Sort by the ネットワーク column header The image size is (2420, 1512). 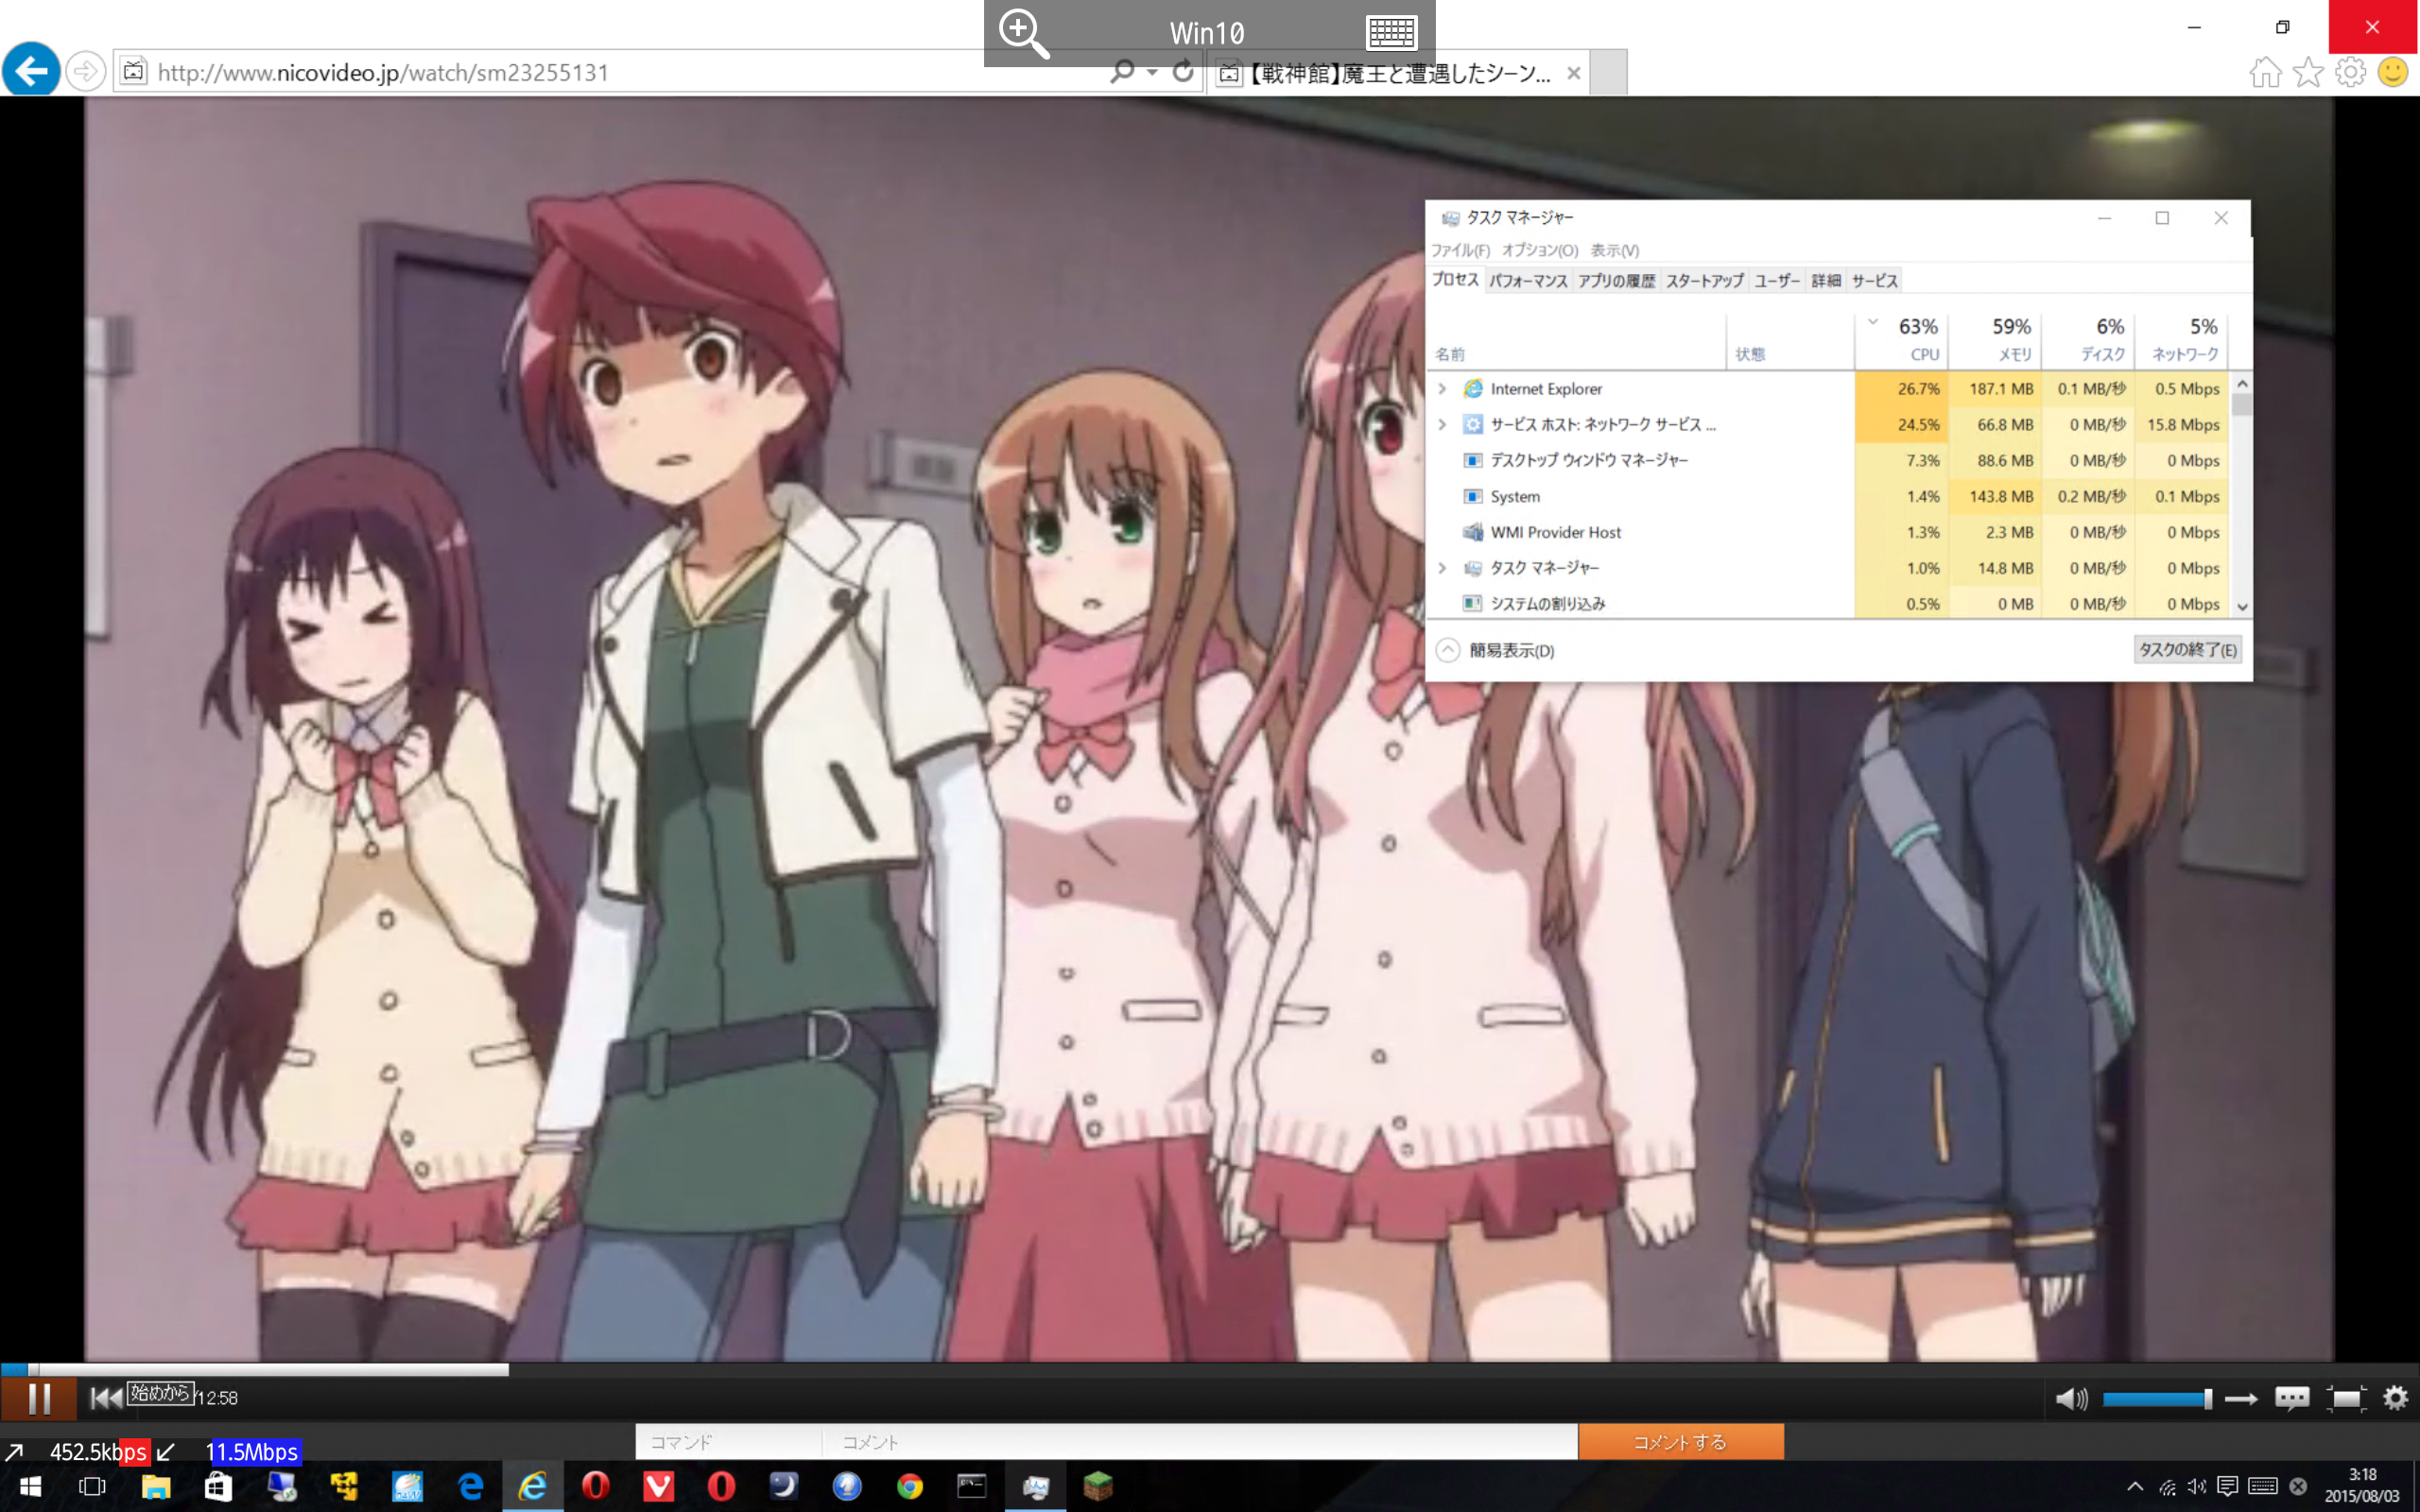(x=2181, y=340)
